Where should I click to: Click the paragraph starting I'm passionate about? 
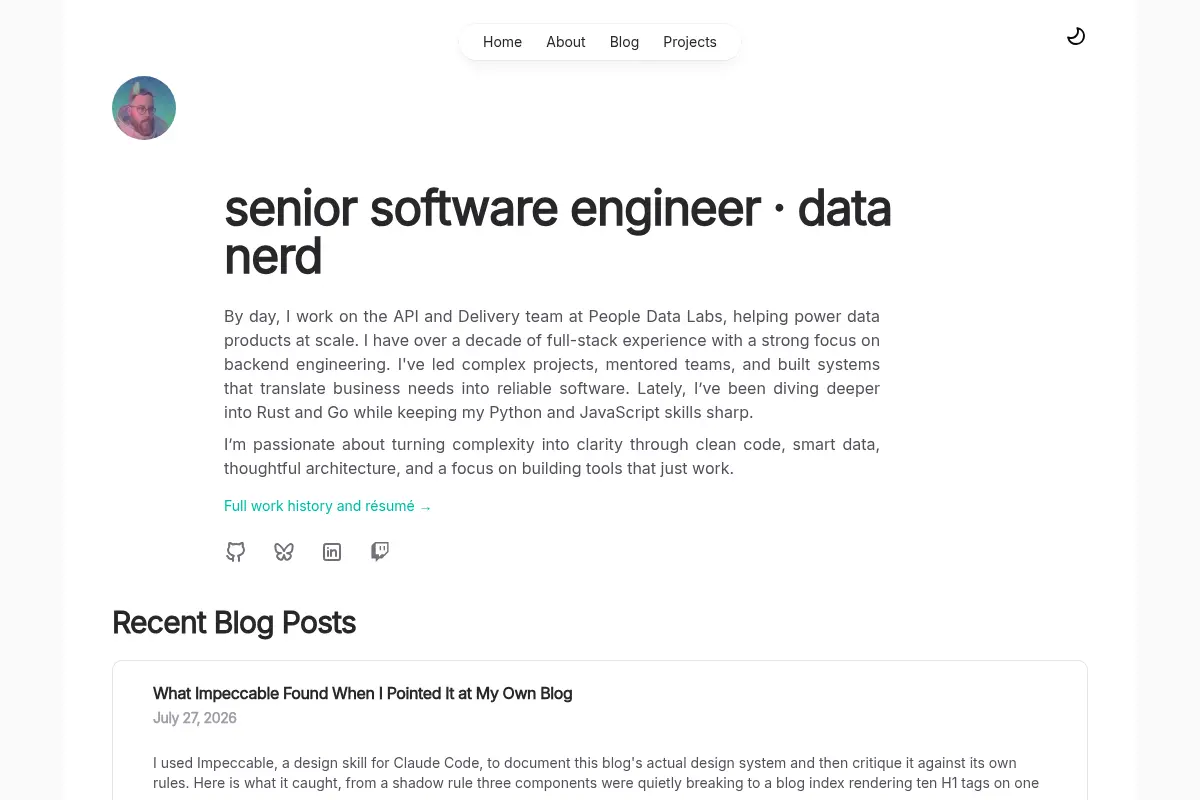[552, 456]
